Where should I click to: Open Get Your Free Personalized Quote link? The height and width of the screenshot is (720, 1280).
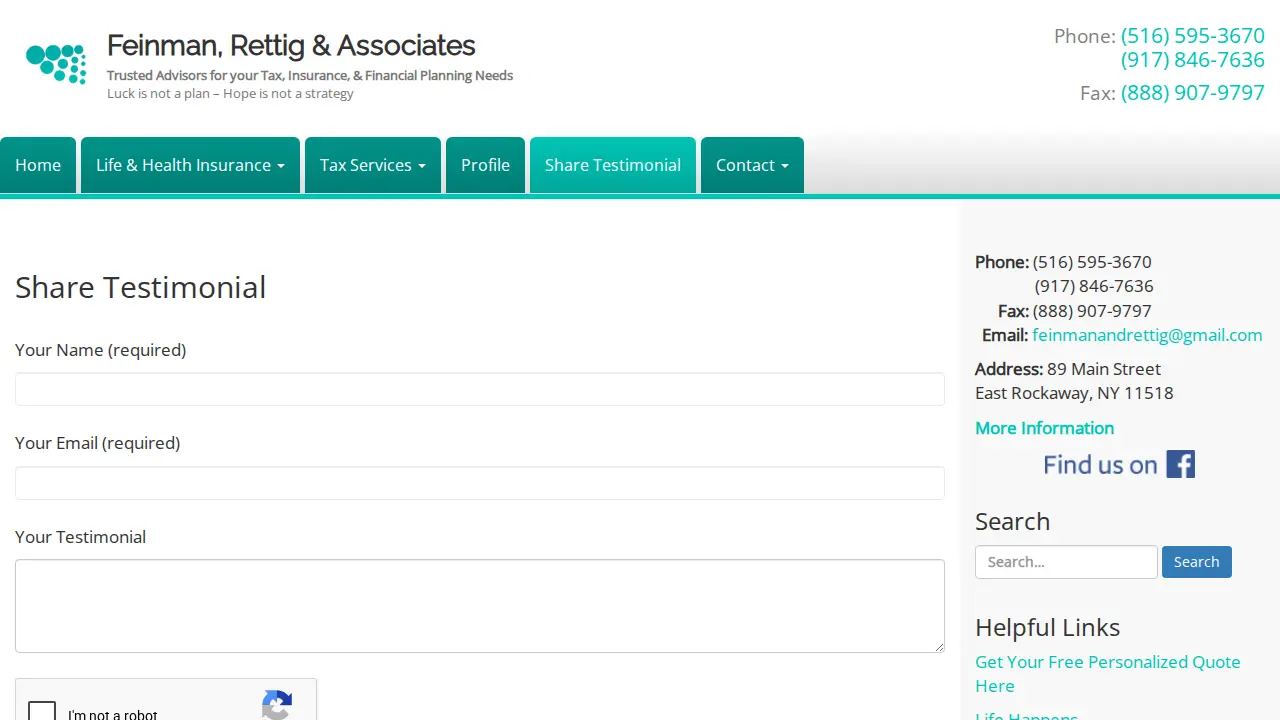click(1108, 674)
